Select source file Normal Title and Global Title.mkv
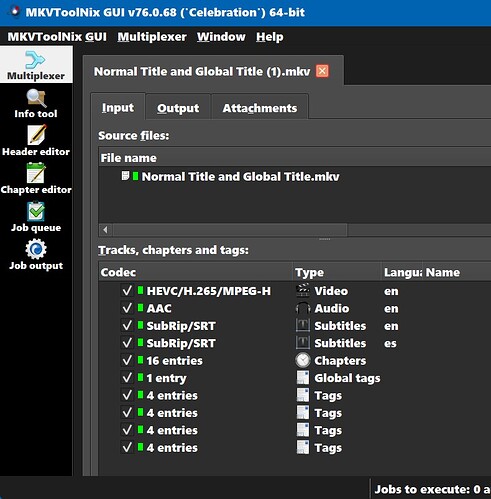This screenshot has width=491, height=499. [x=240, y=176]
